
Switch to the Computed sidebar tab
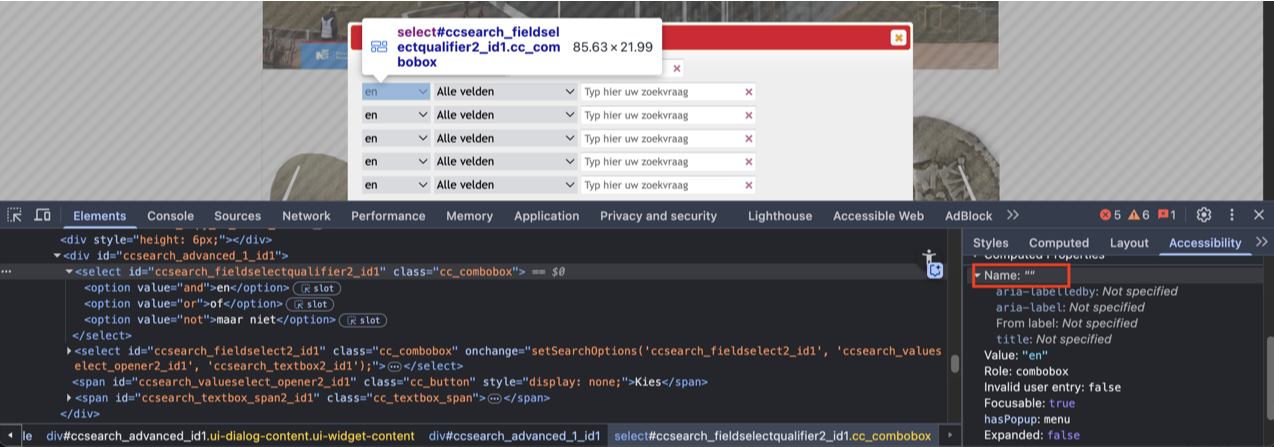[x=1058, y=243]
